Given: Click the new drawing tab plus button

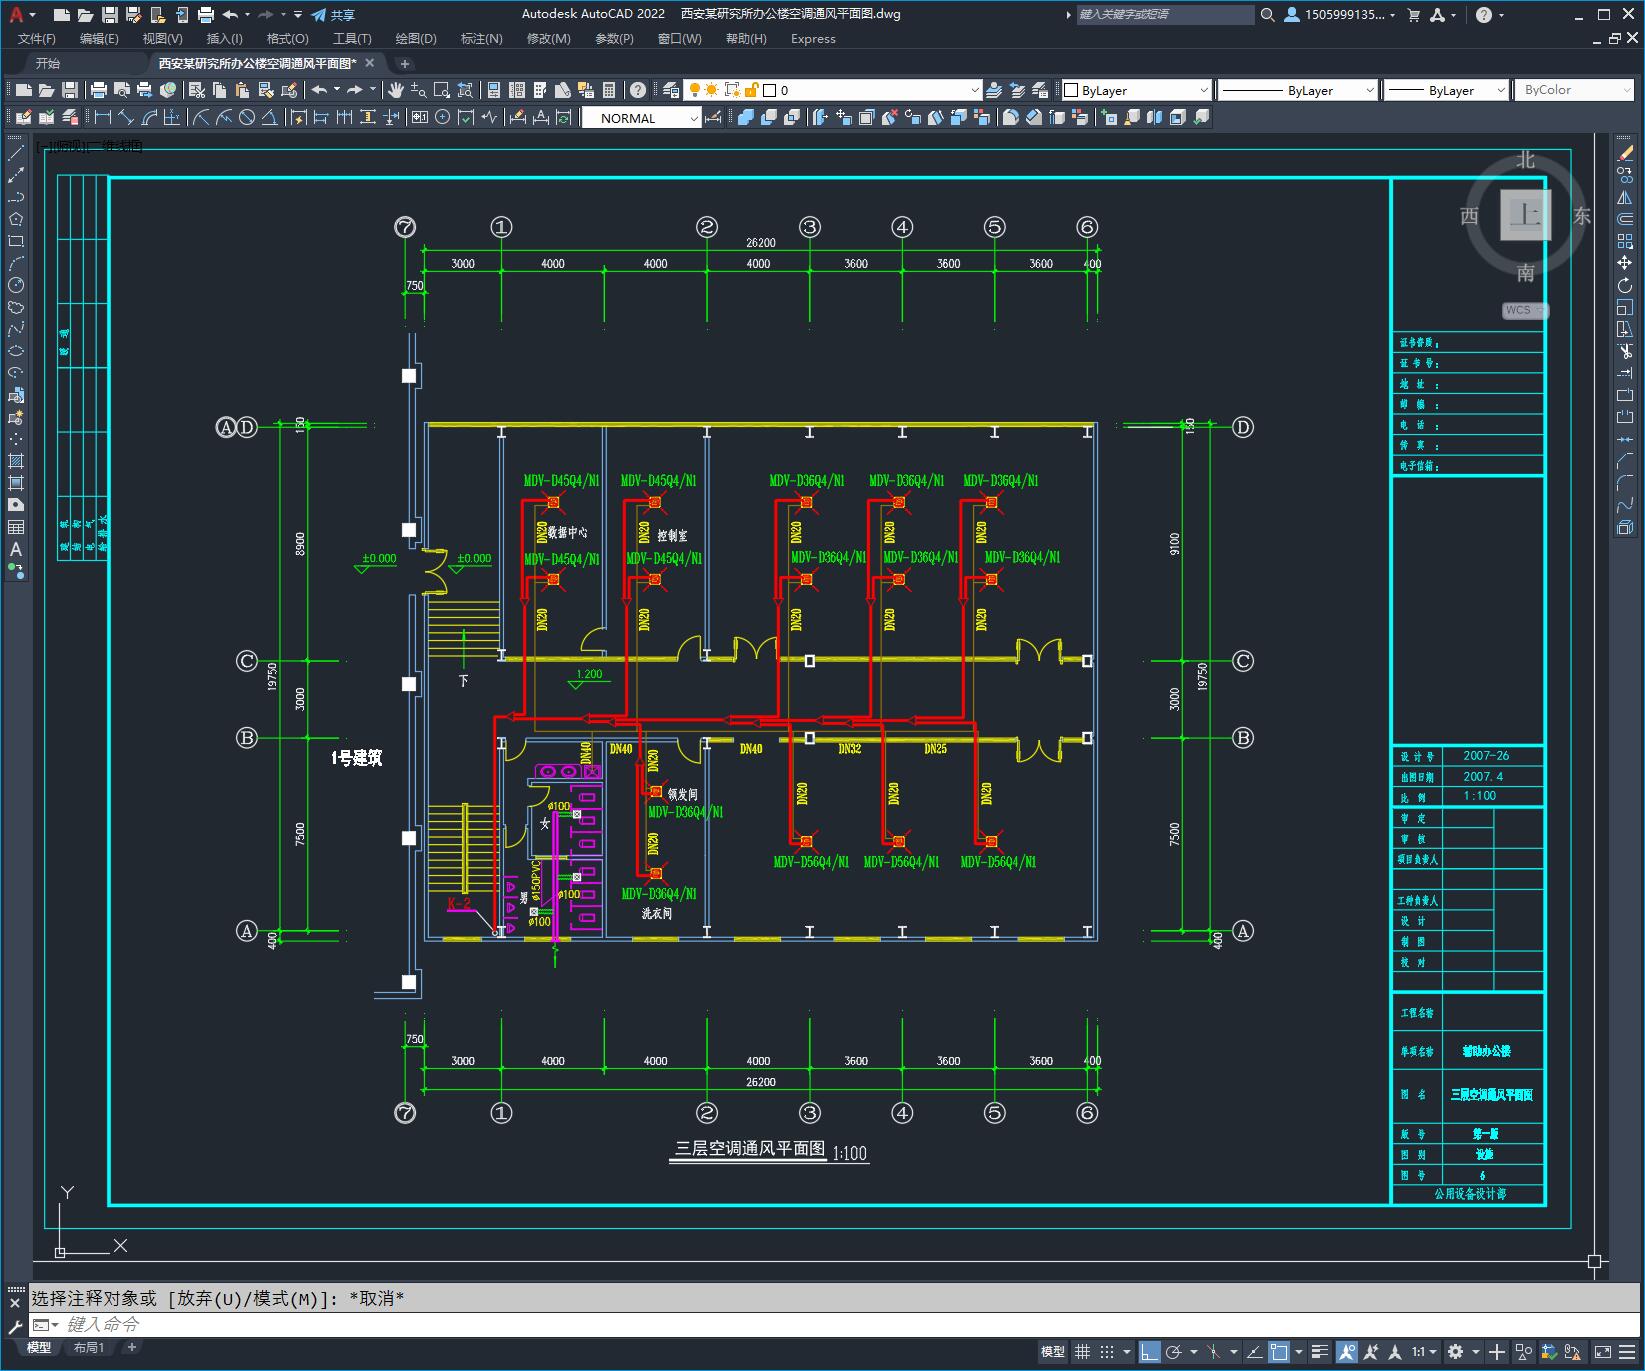Looking at the screenshot, I should [x=405, y=63].
